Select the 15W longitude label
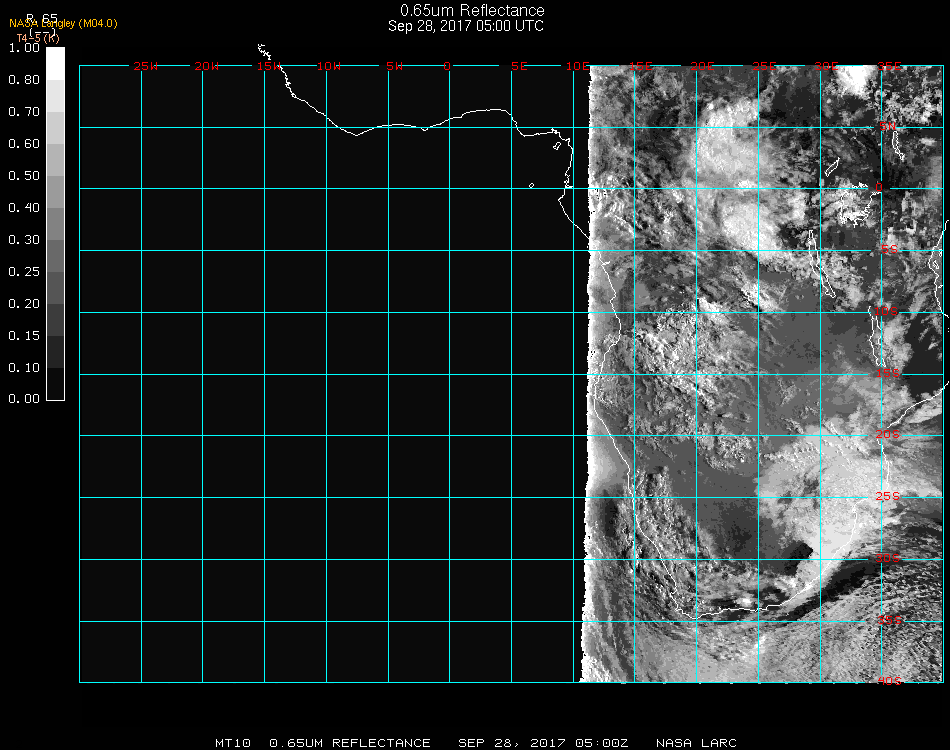This screenshot has width=950, height=750. 268,66
